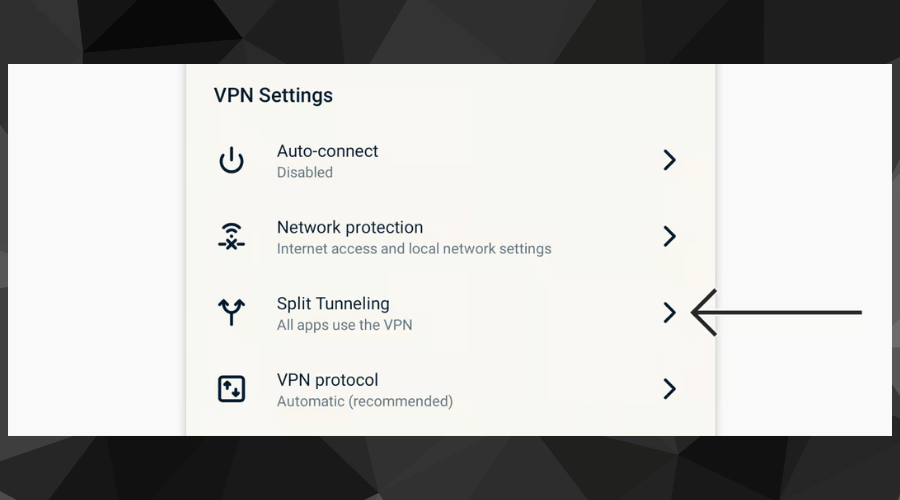Click the "All apps use the VPN" text
The height and width of the screenshot is (500, 900).
344,324
